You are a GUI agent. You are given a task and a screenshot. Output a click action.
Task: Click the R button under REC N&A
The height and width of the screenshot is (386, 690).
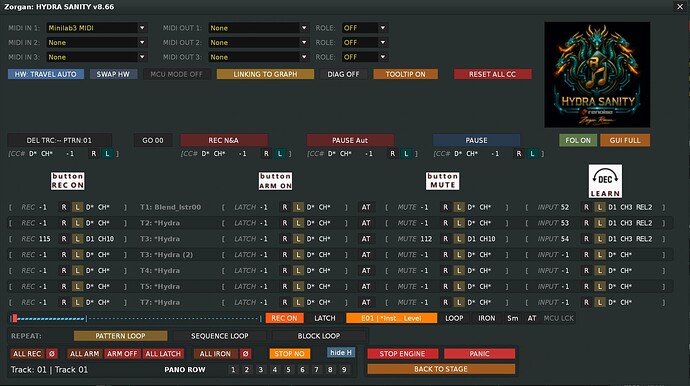266,154
